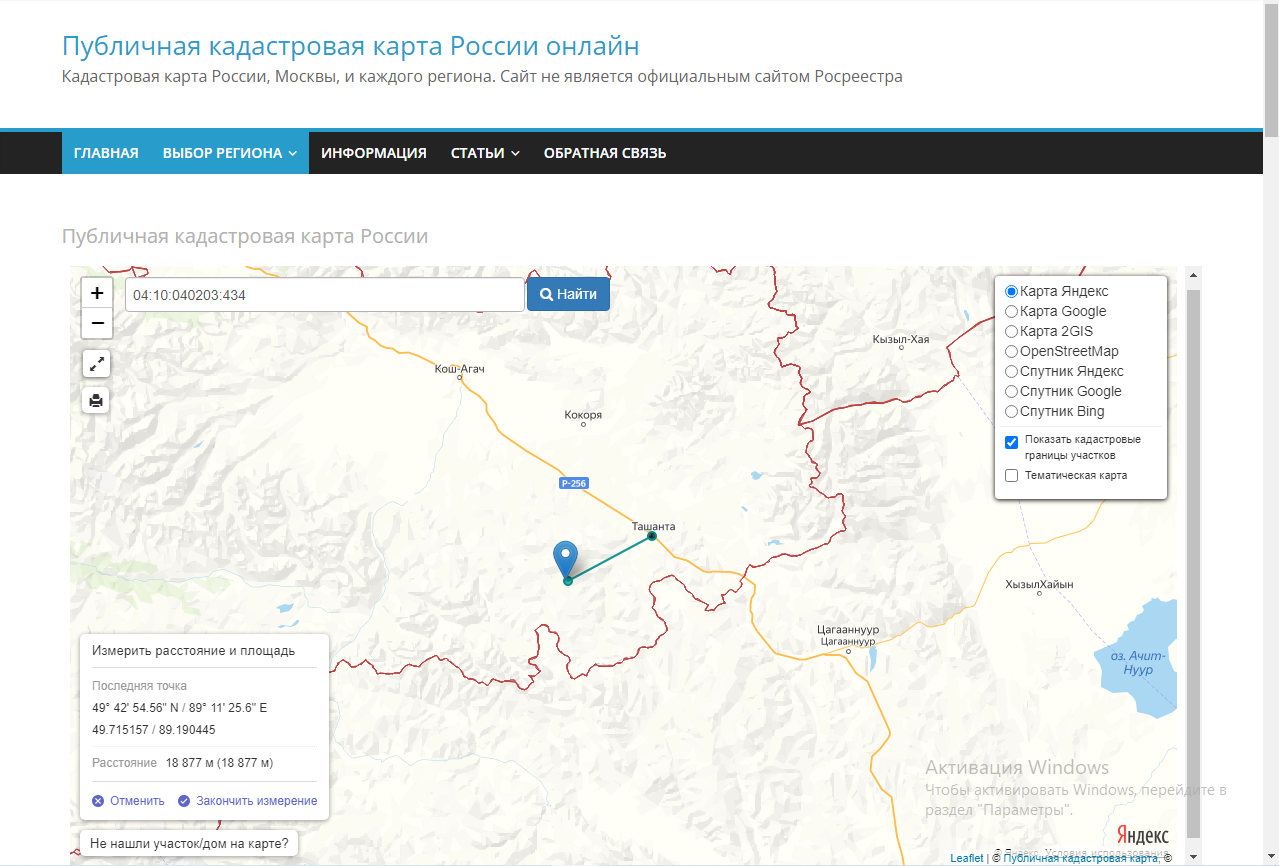Viewport: 1279px width, 866px height.
Task: Select Спутник Bing radio option
Action: 1011,411
